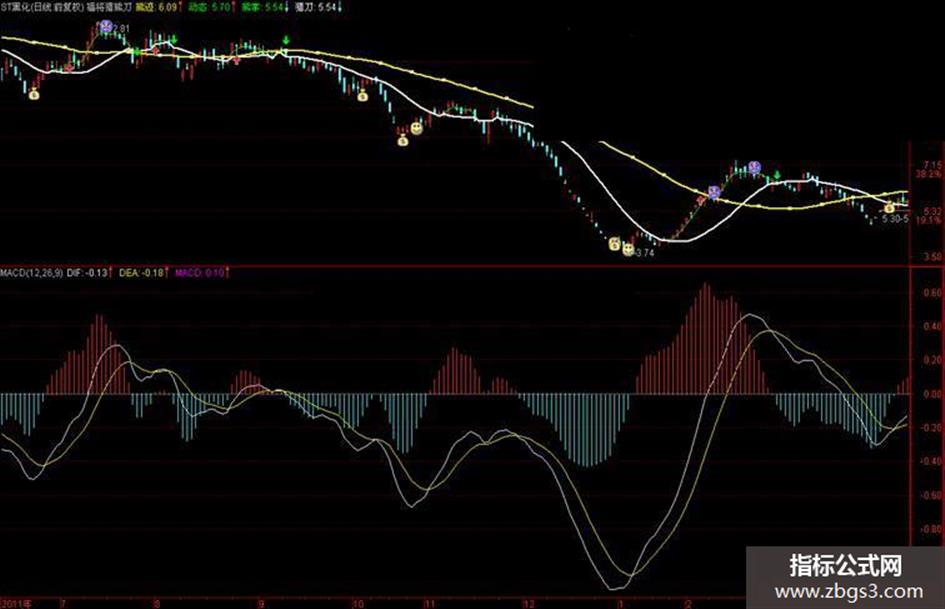Select month 12 on the time axis
The image size is (945, 609).
528,604
